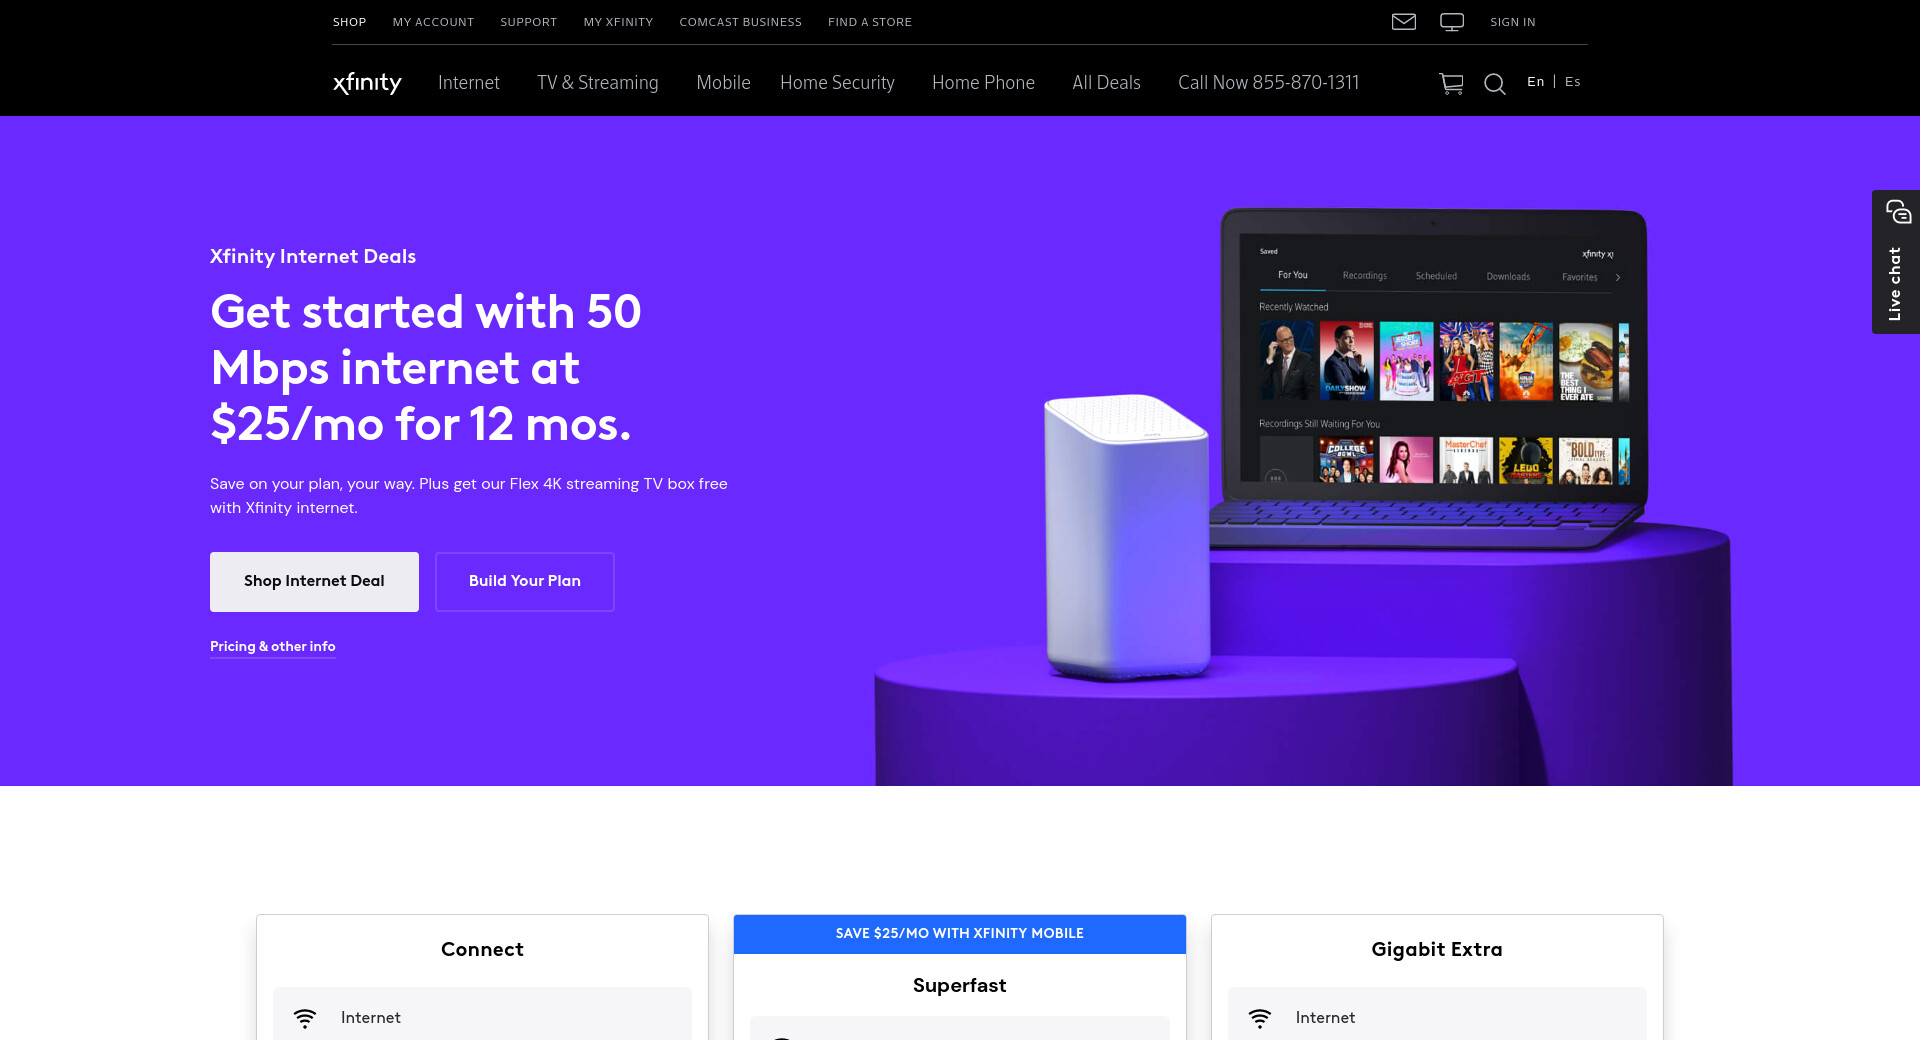This screenshot has width=1920, height=1040.
Task: Open the Internet navigation menu
Action: 469,83
